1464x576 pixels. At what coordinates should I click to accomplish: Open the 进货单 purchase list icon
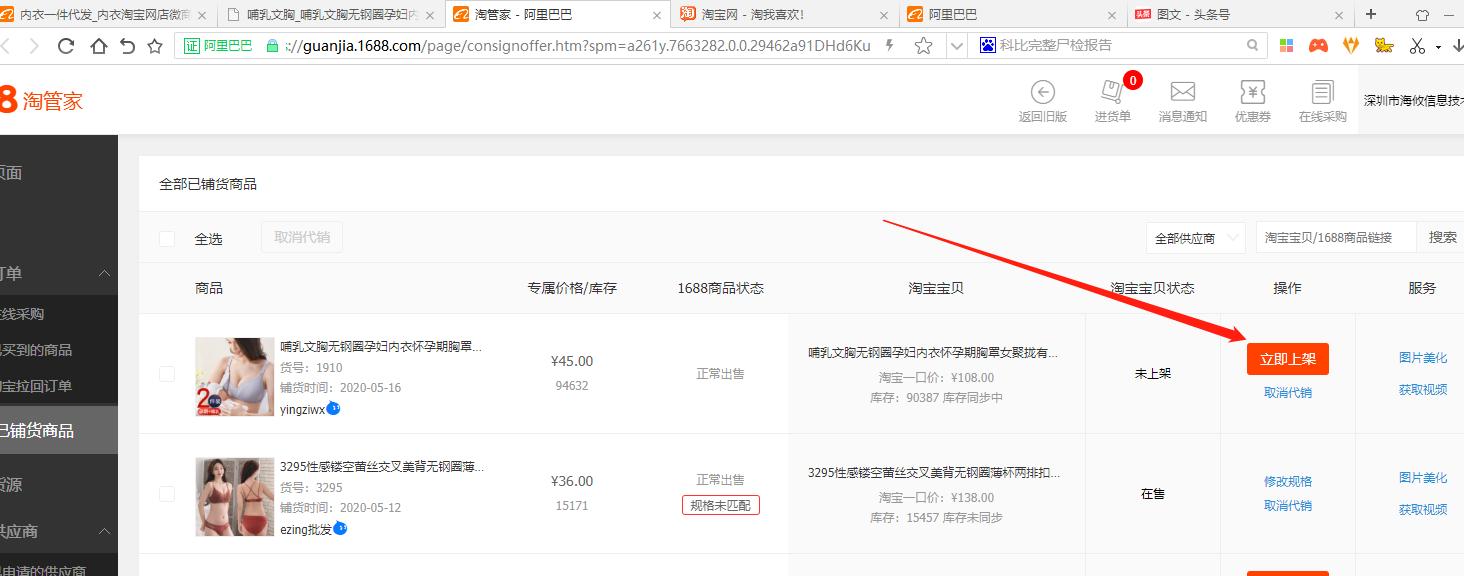tap(1112, 100)
